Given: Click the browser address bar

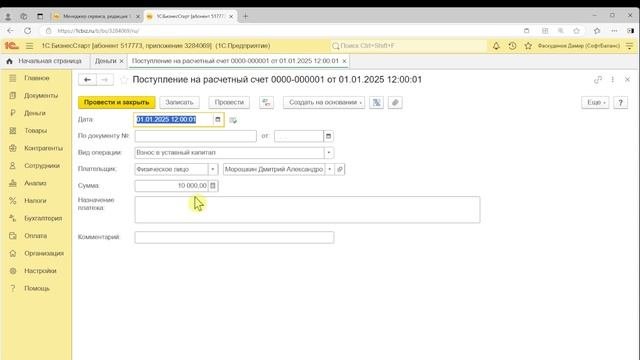Looking at the screenshot, I should click(282, 31).
